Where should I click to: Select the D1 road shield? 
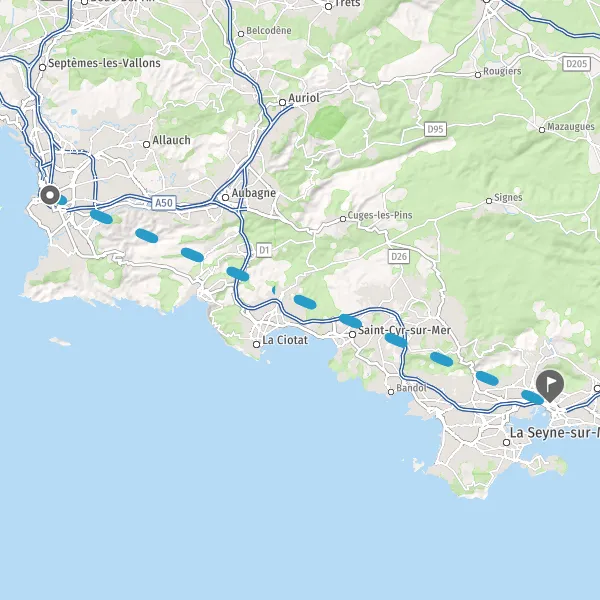[x=264, y=250]
